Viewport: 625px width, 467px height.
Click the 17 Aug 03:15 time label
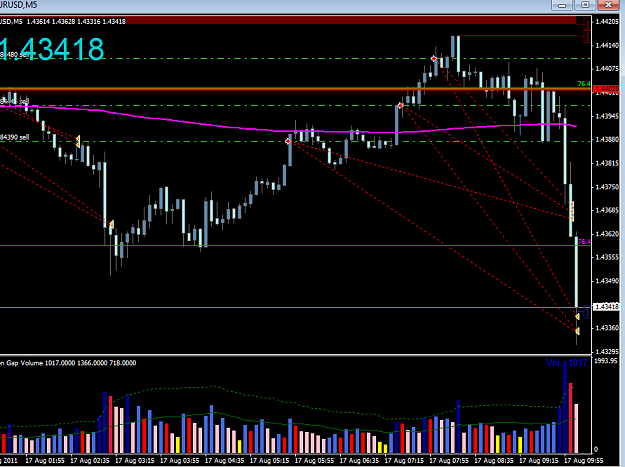[135, 461]
